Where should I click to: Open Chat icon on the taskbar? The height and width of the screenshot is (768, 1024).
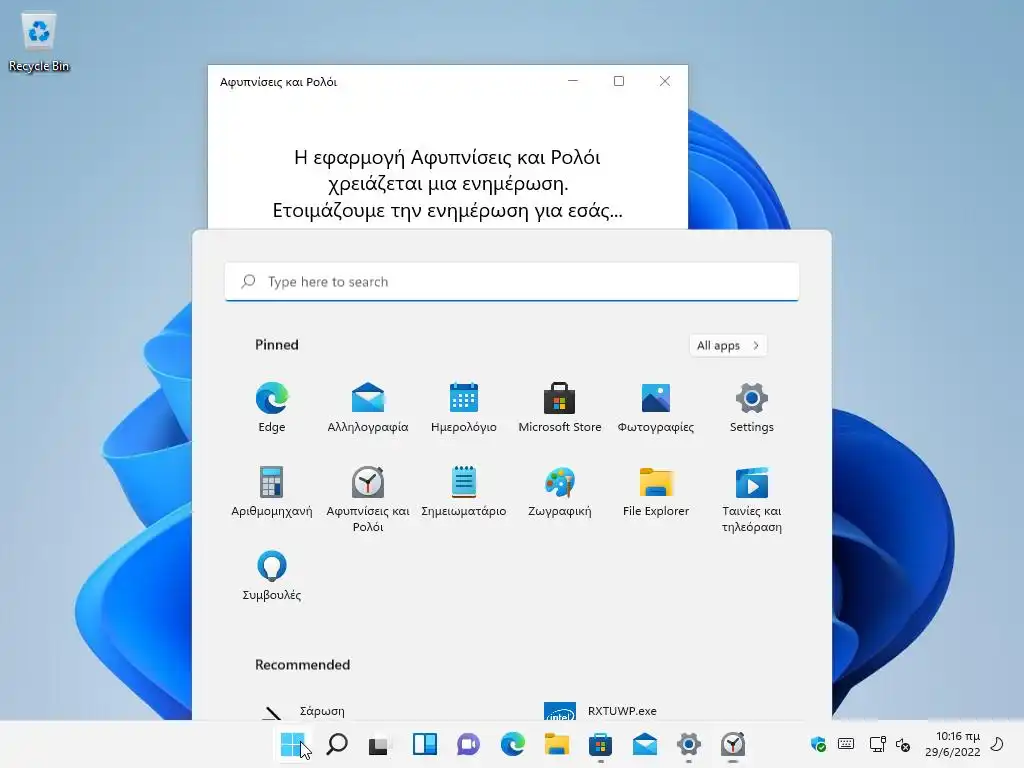(468, 744)
